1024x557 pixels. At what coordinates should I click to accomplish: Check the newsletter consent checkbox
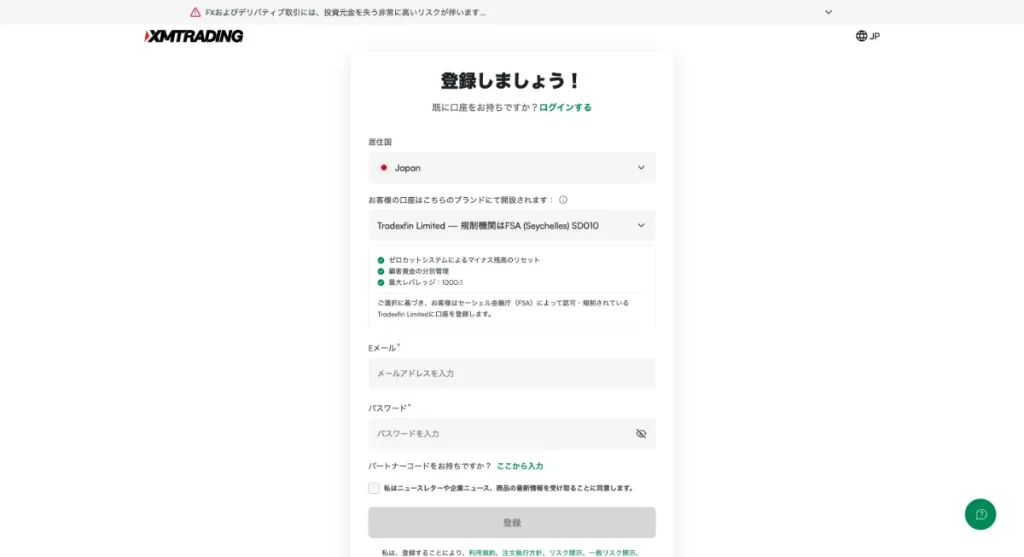374,488
